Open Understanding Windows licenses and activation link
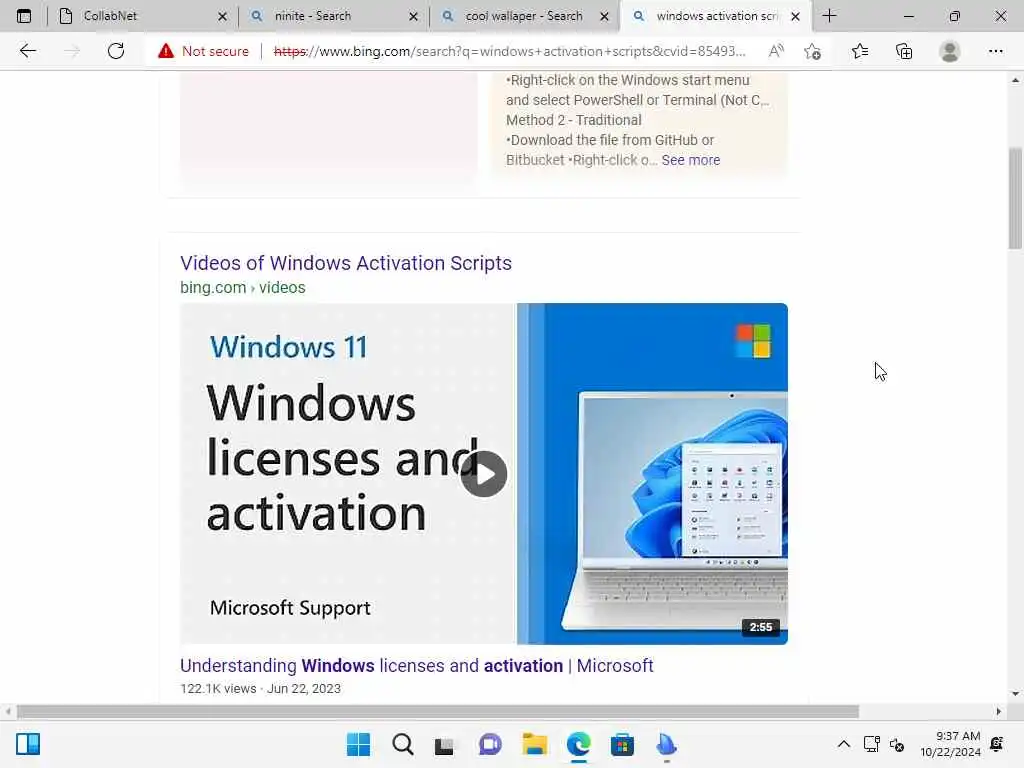The width and height of the screenshot is (1024, 768). pyautogui.click(x=417, y=665)
